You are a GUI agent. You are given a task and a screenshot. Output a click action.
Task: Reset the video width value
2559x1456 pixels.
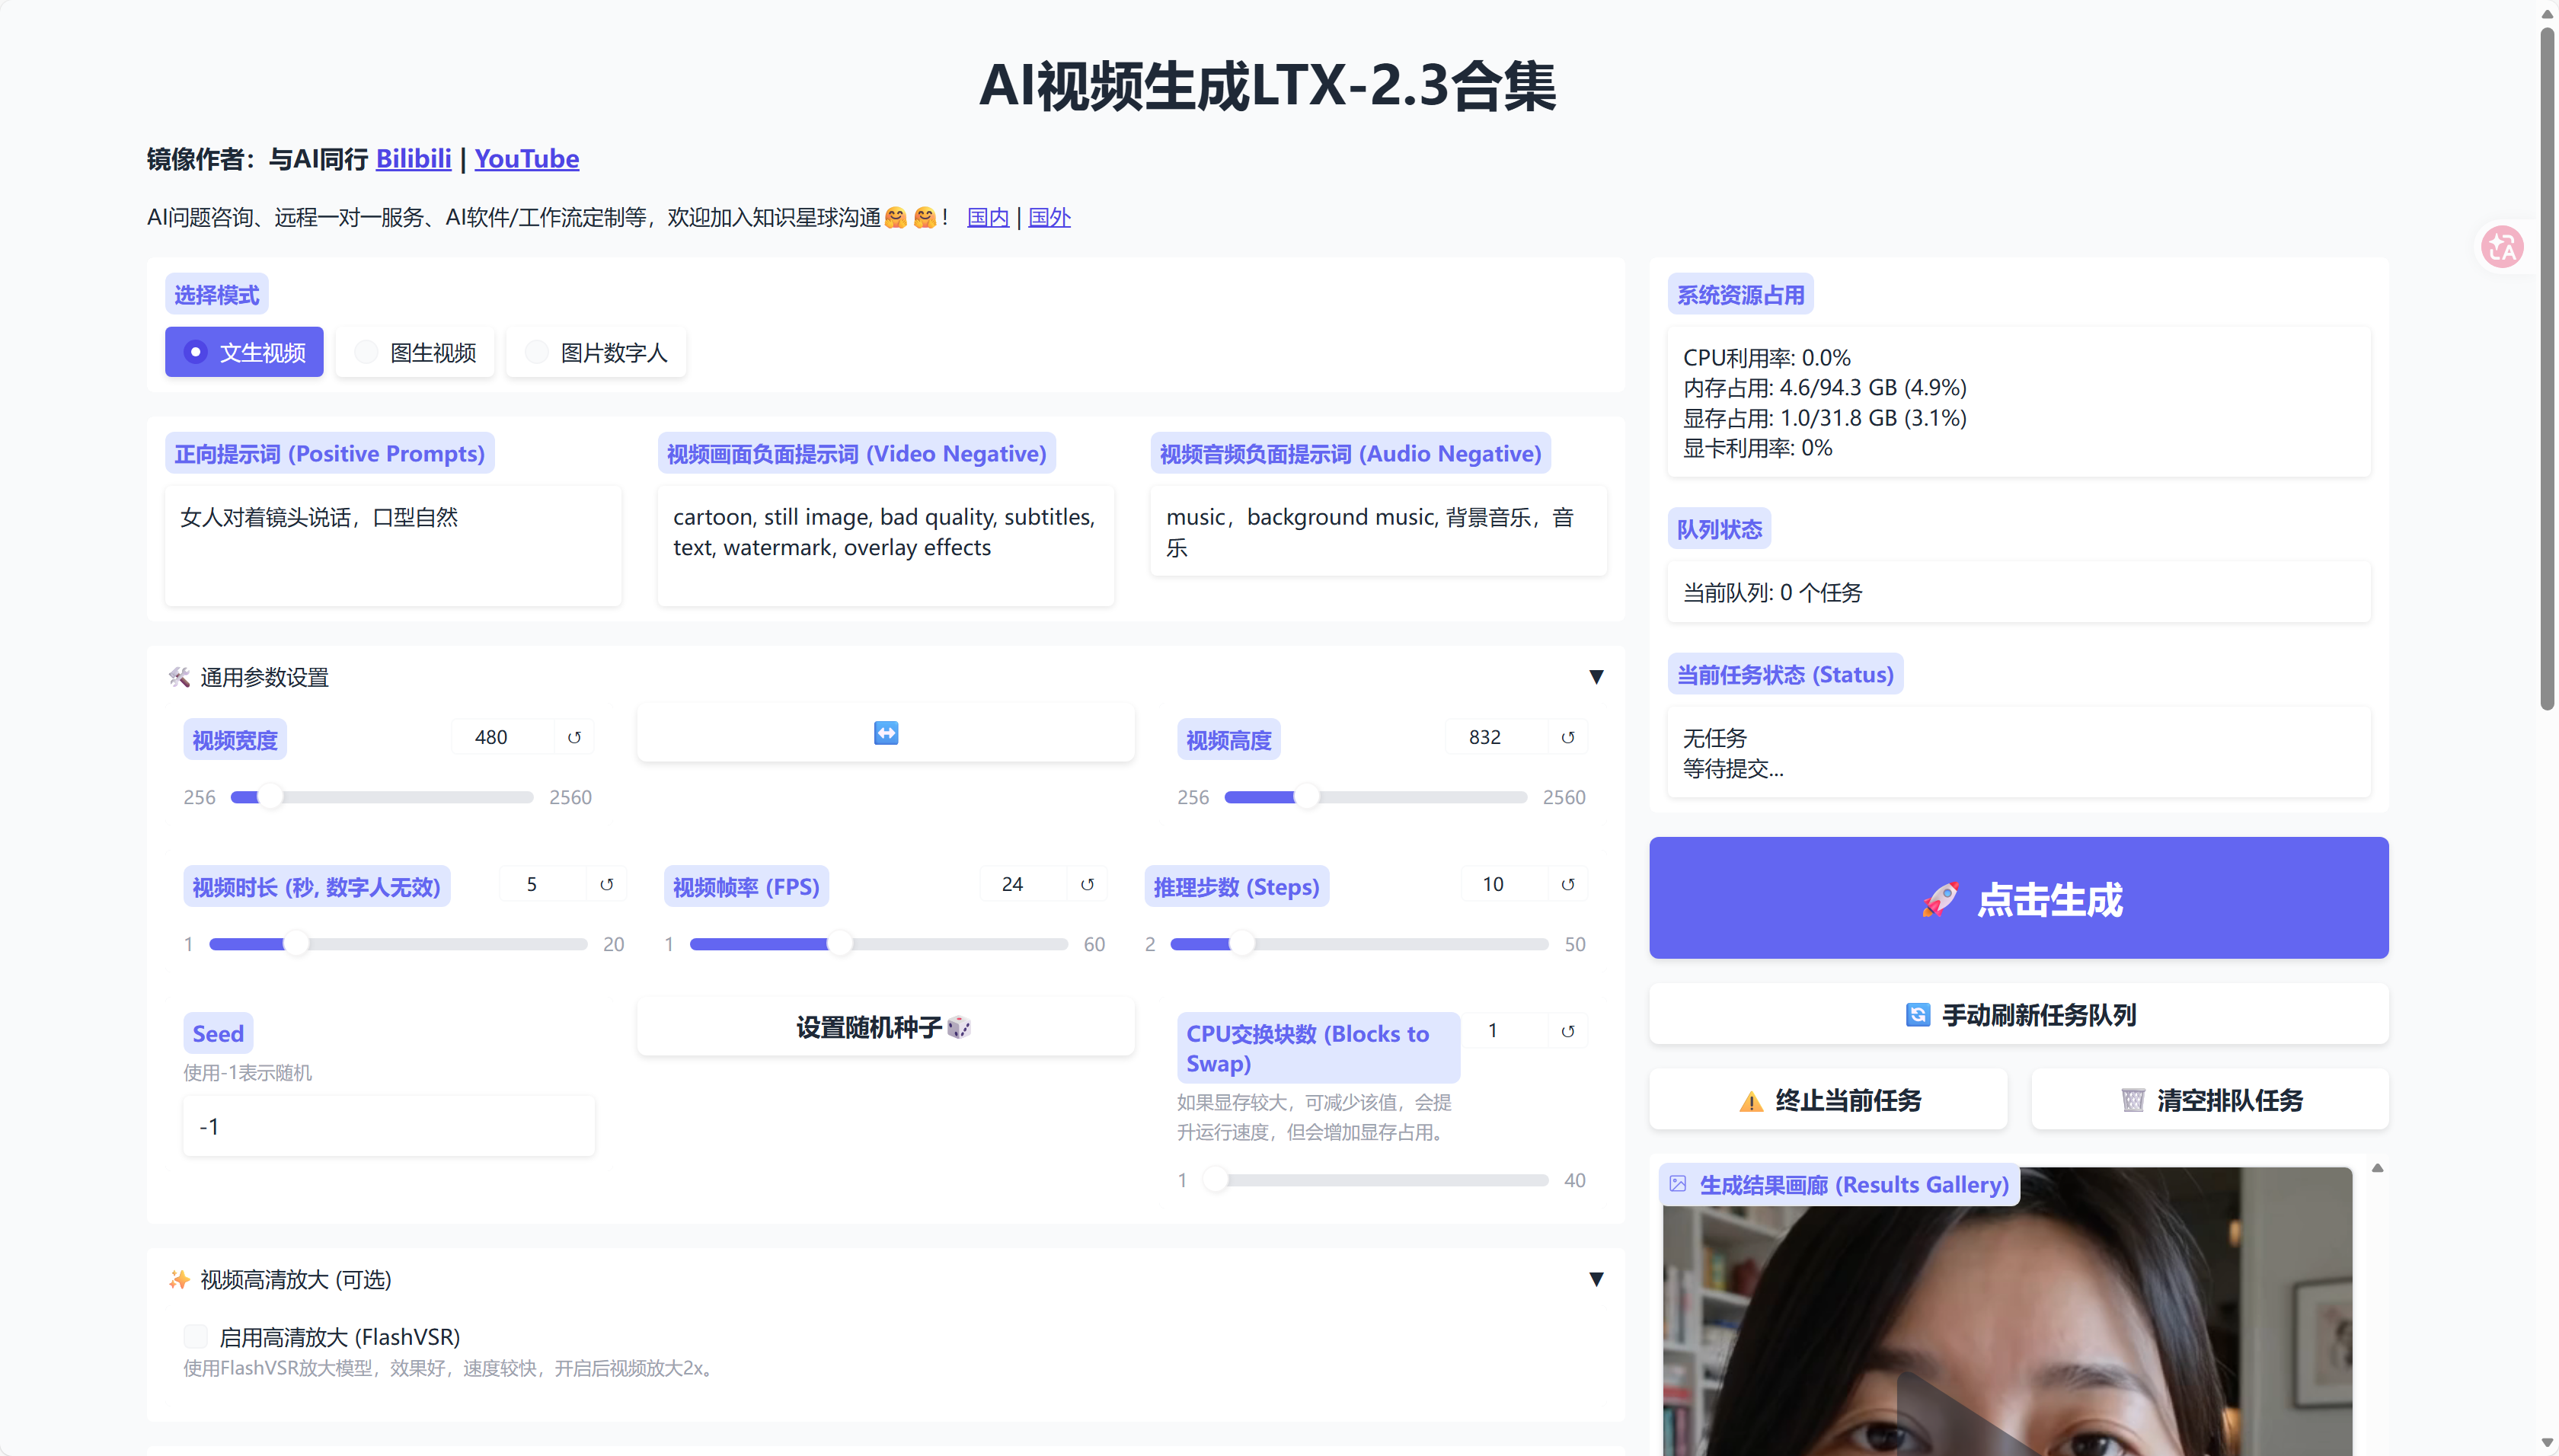(574, 738)
